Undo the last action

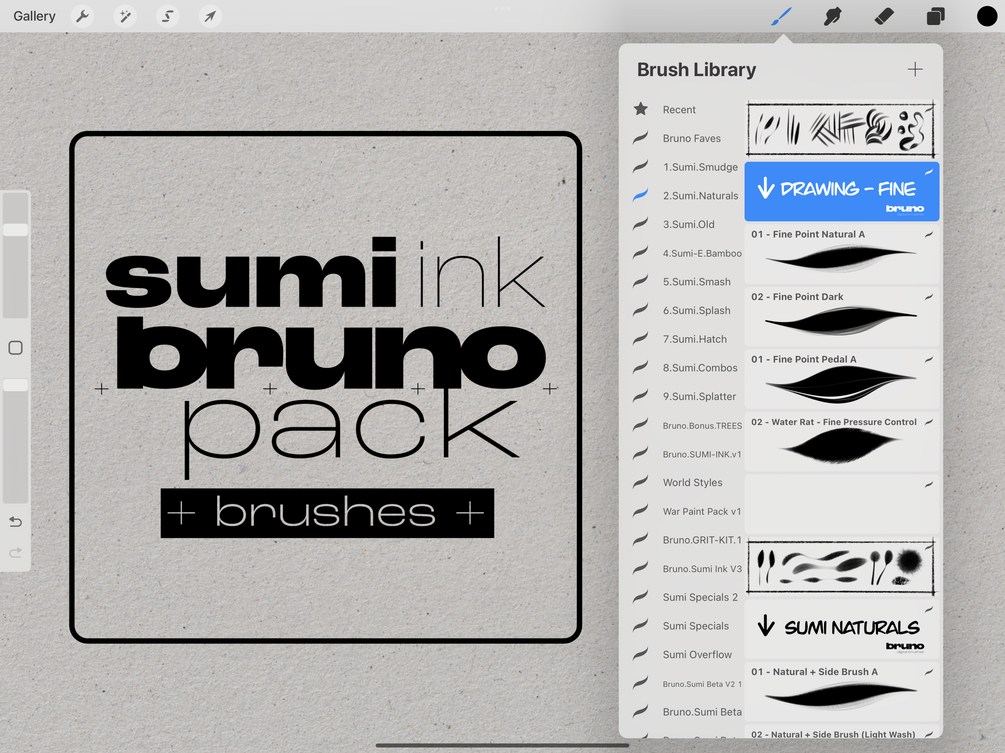click(15, 522)
